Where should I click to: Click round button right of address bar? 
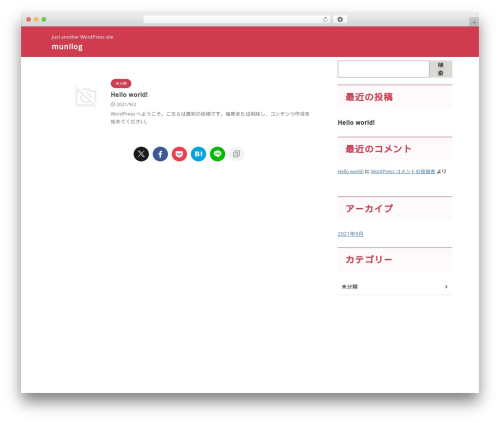[340, 19]
